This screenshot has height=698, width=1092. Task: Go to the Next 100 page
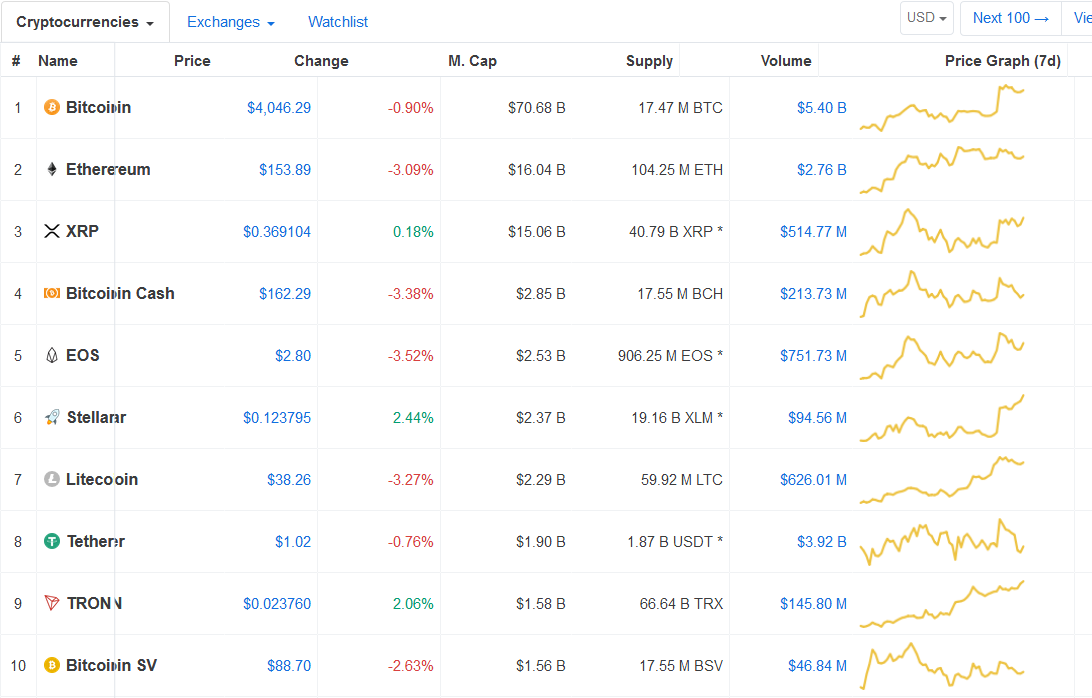[1011, 18]
